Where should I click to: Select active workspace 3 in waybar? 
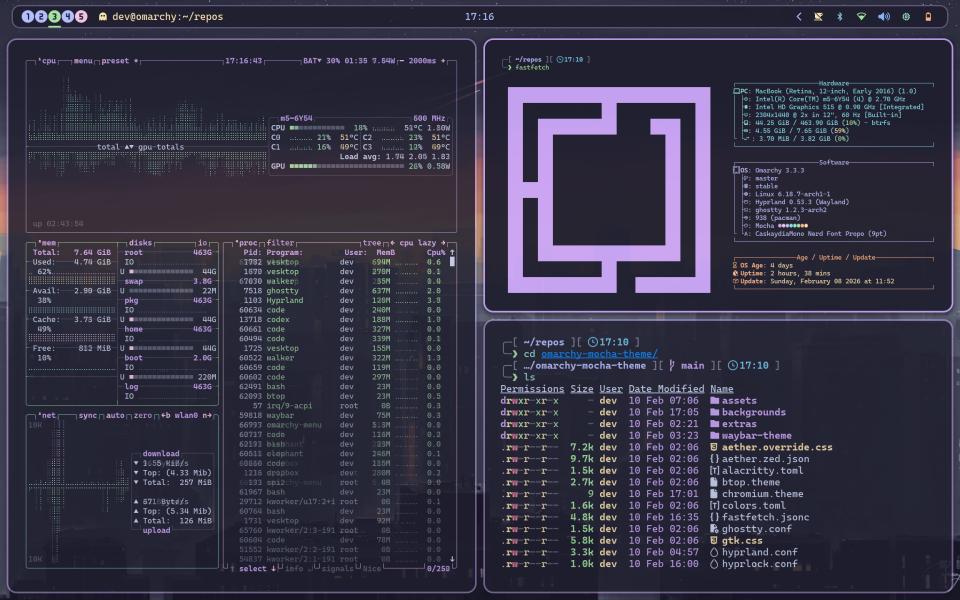click(x=54, y=17)
